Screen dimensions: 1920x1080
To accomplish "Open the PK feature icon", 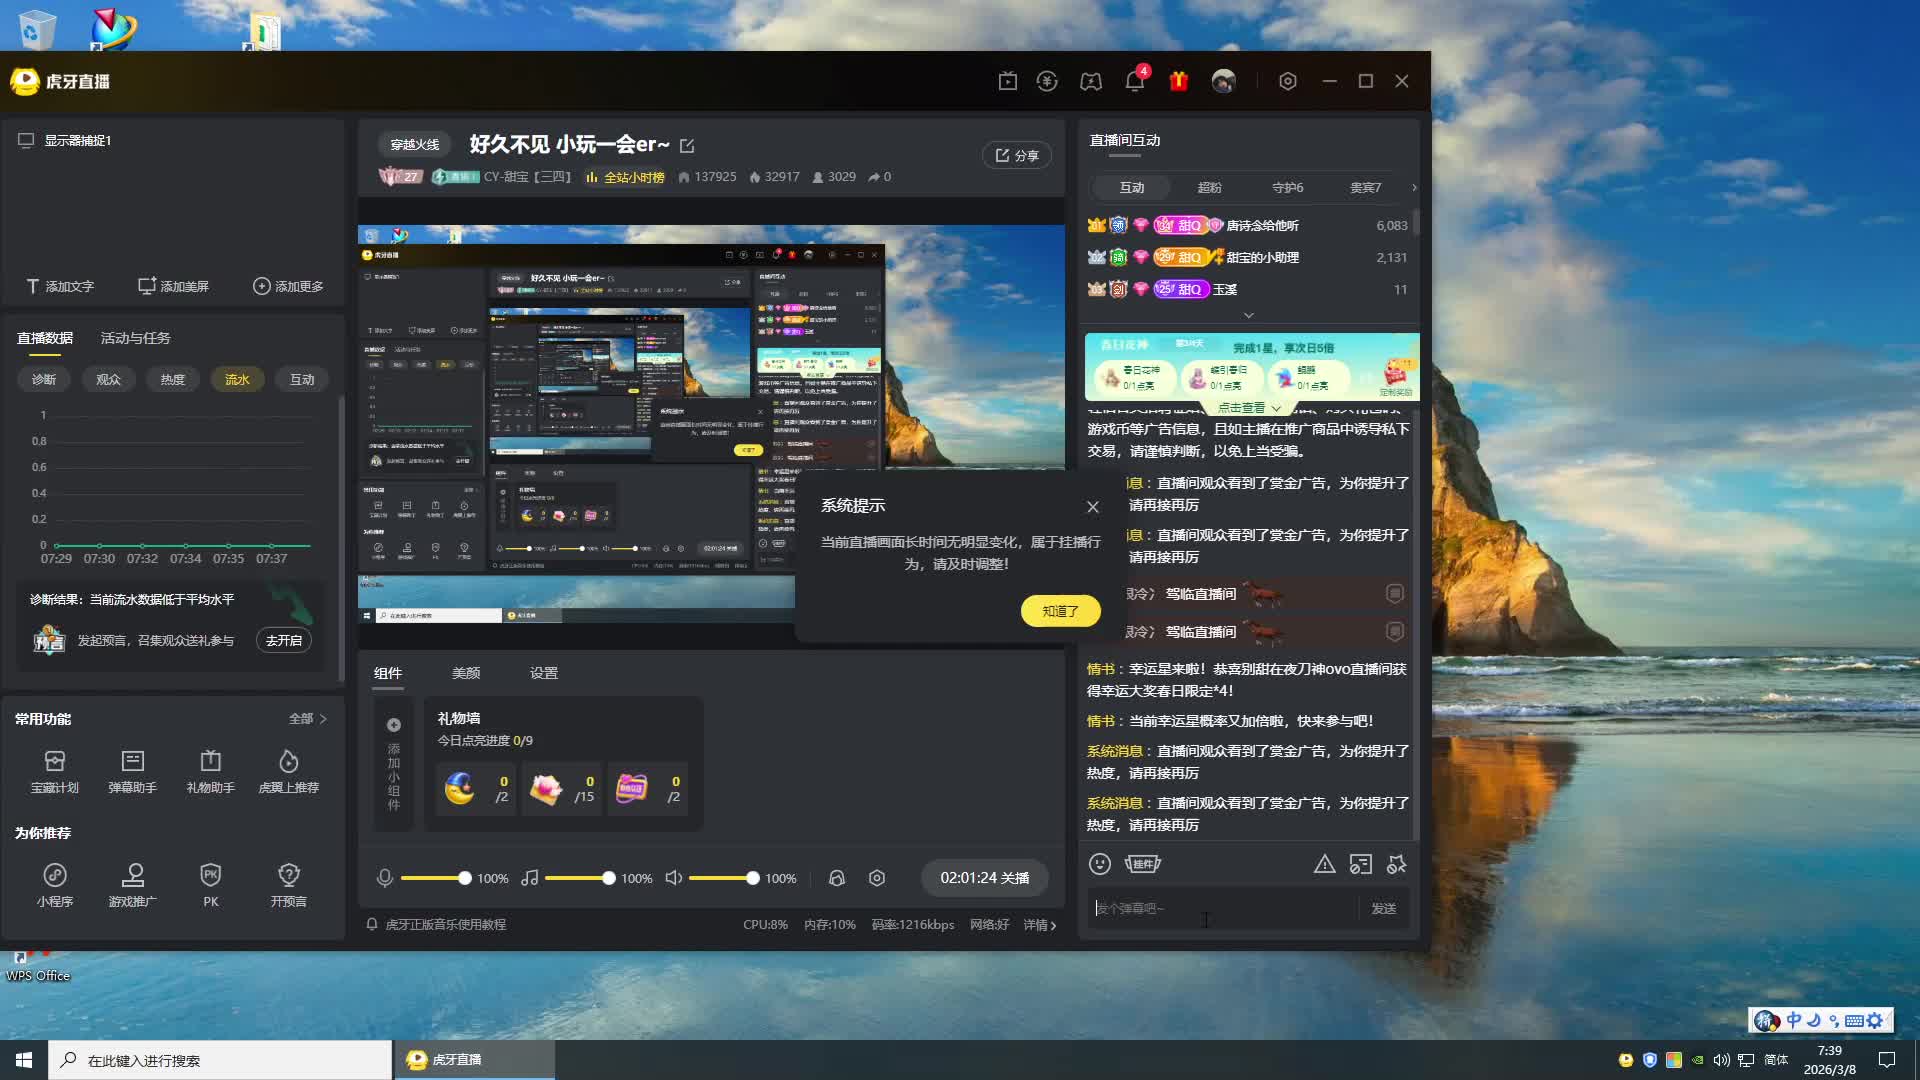I will (x=210, y=884).
